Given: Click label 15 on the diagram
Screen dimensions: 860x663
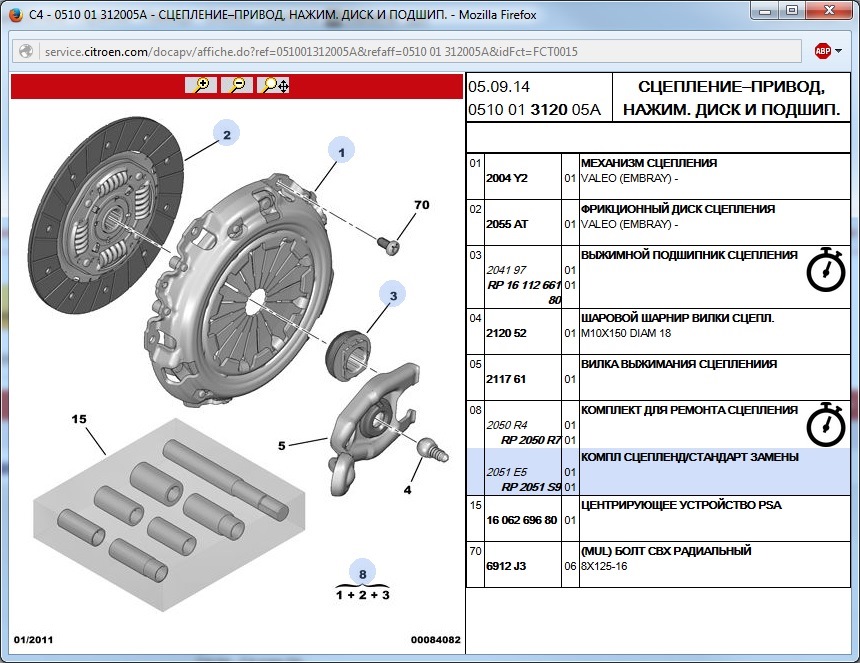Looking at the screenshot, I should (x=79, y=419).
